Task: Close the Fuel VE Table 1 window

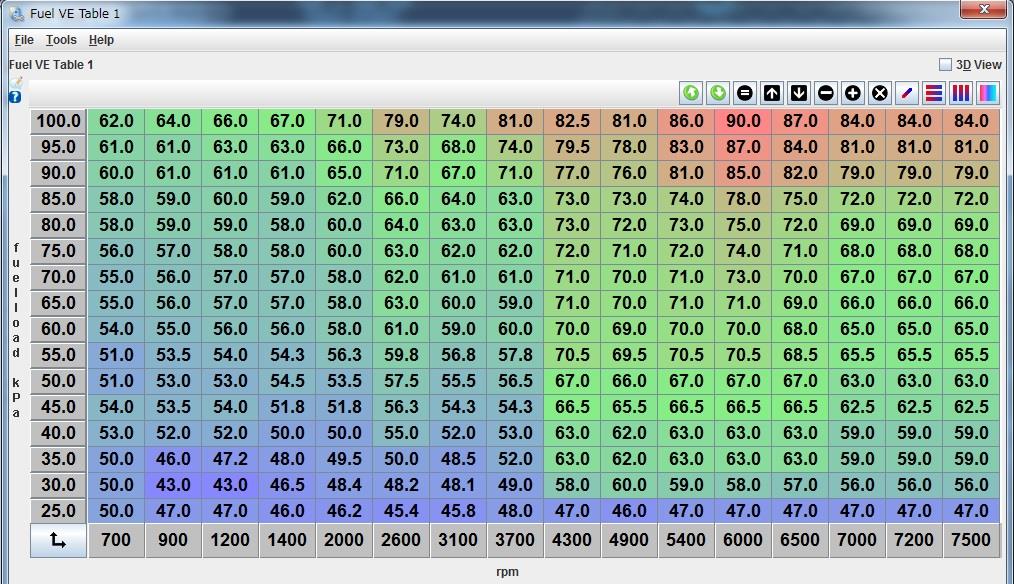Action: point(983,9)
